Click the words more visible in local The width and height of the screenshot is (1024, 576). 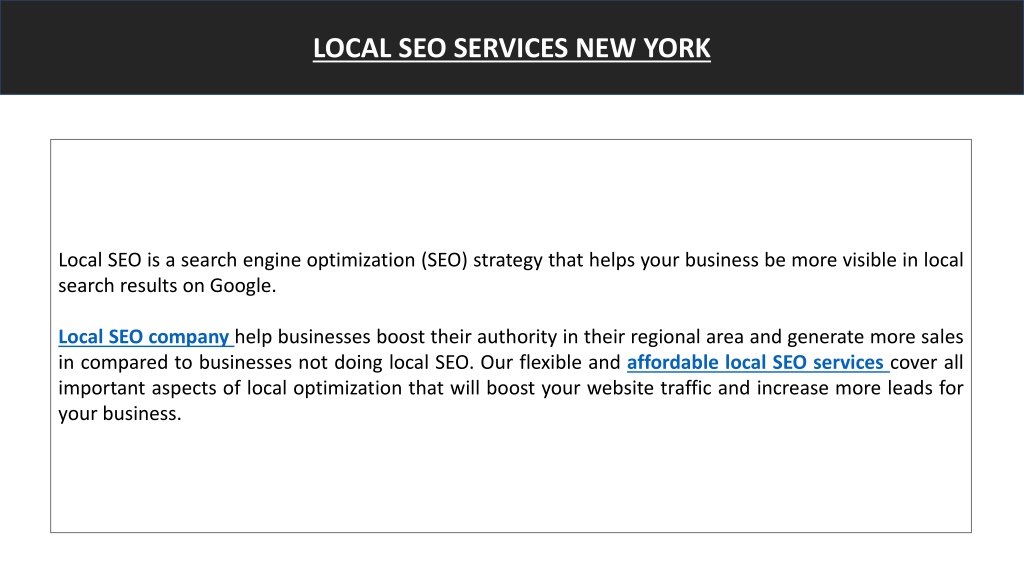[877, 260]
